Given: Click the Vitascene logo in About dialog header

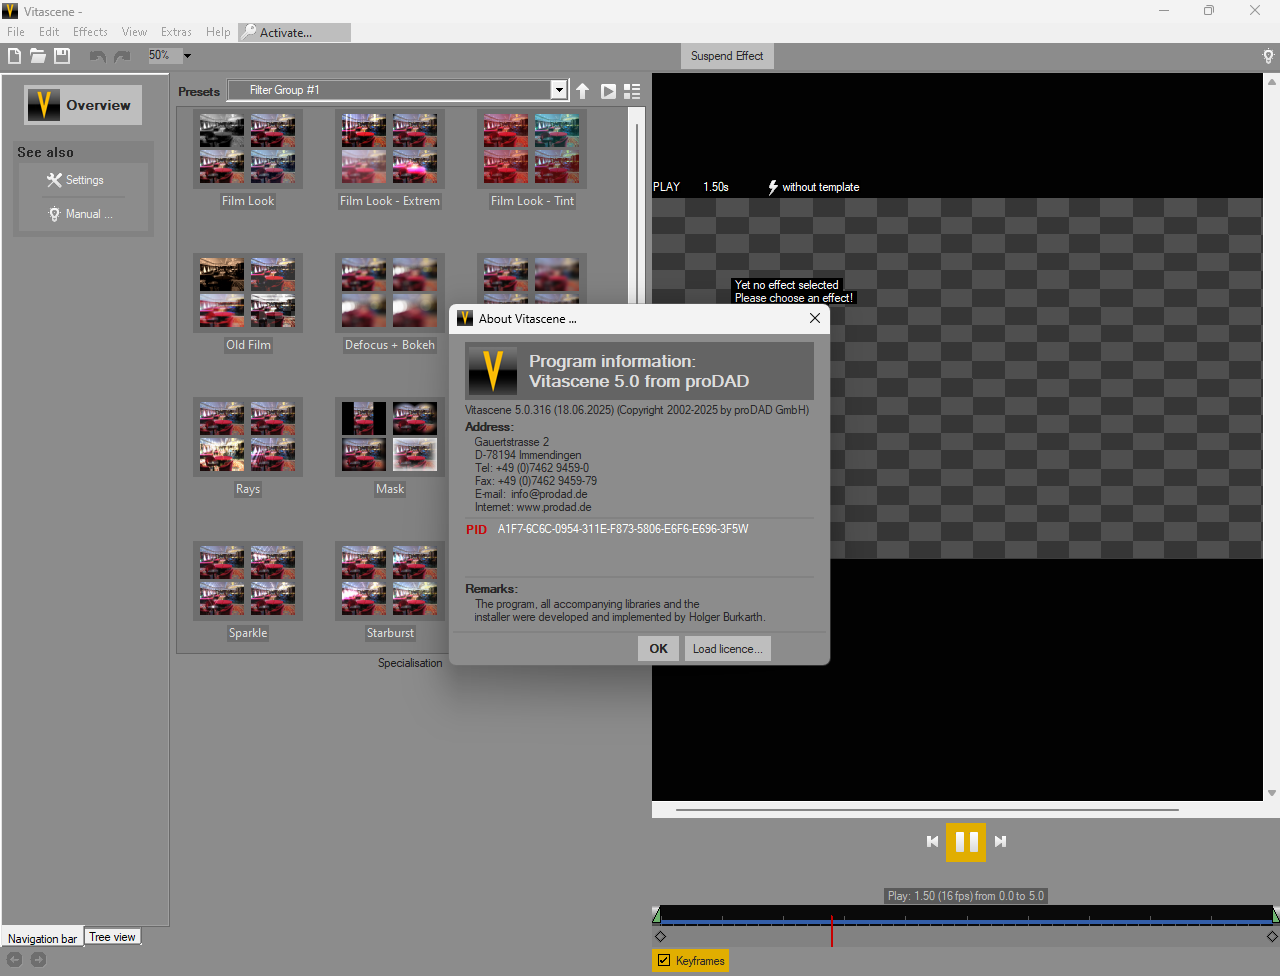Looking at the screenshot, I should point(492,371).
